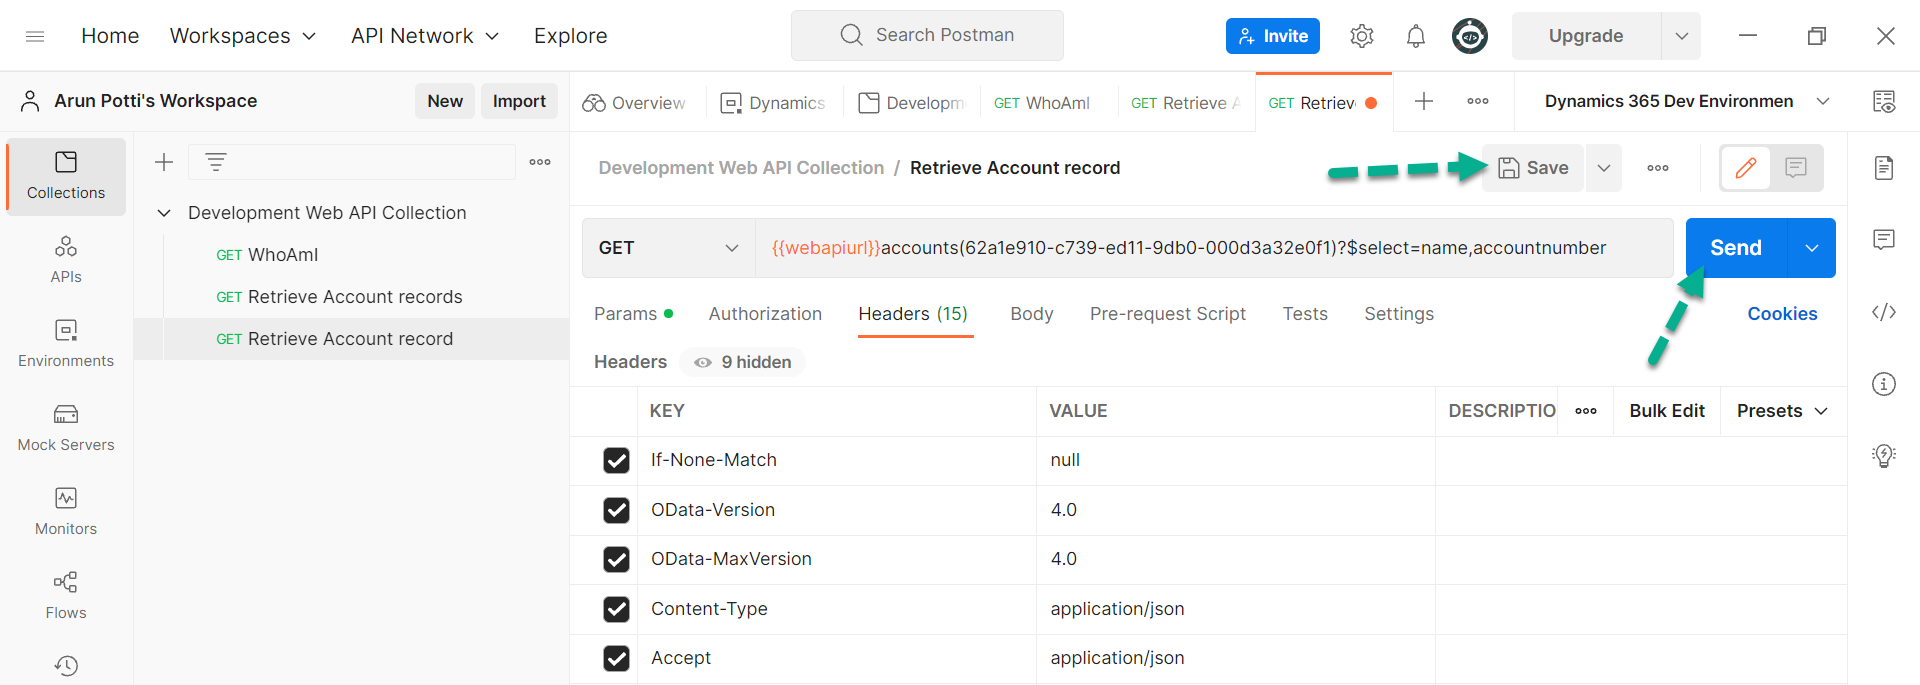Switch to the Authorization tab
Screen dimensions: 1920x685
(x=765, y=314)
